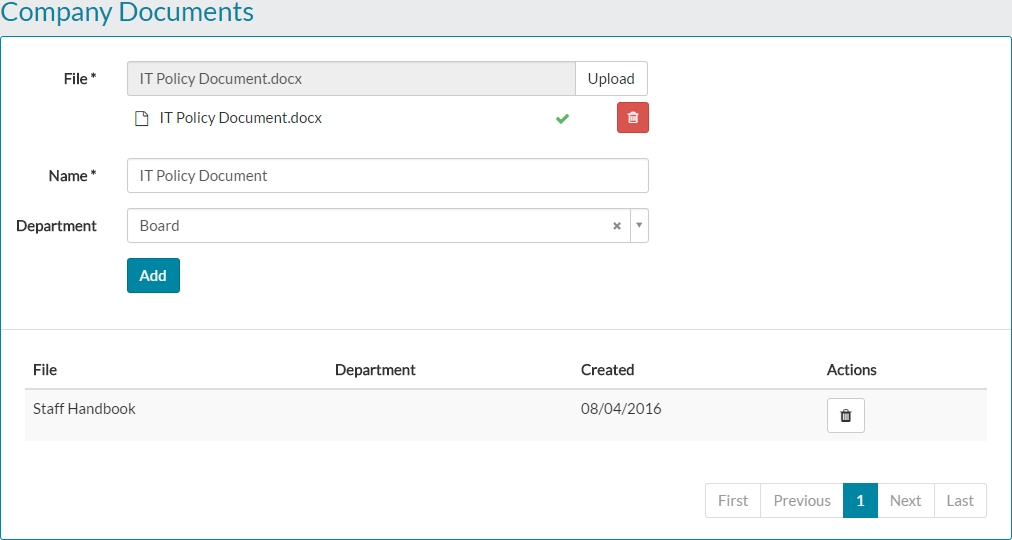This screenshot has height=540, width=1012.
Task: Click the green upload success checkmark
Action: 562,118
